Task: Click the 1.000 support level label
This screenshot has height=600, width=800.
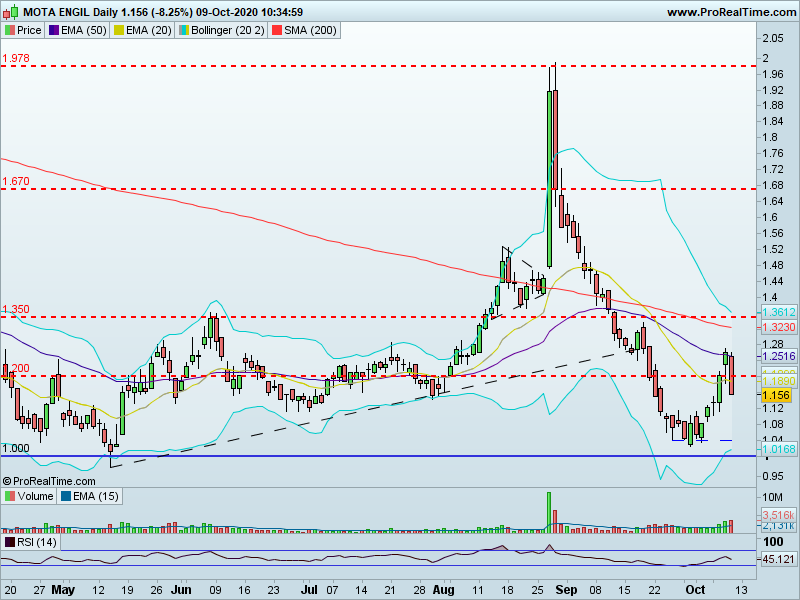Action: (16, 448)
